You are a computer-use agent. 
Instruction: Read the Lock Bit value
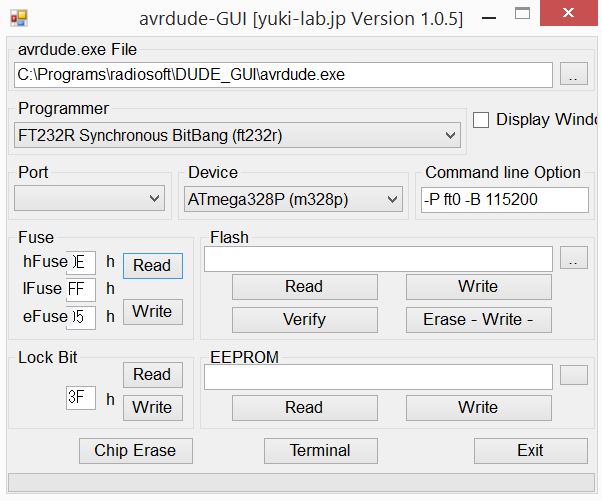[152, 375]
